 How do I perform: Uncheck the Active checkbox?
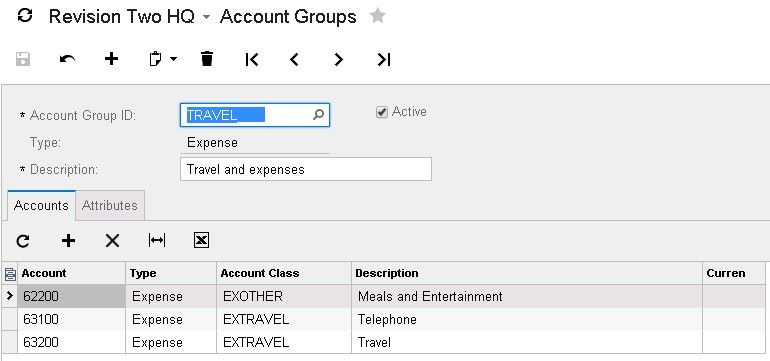coord(382,112)
